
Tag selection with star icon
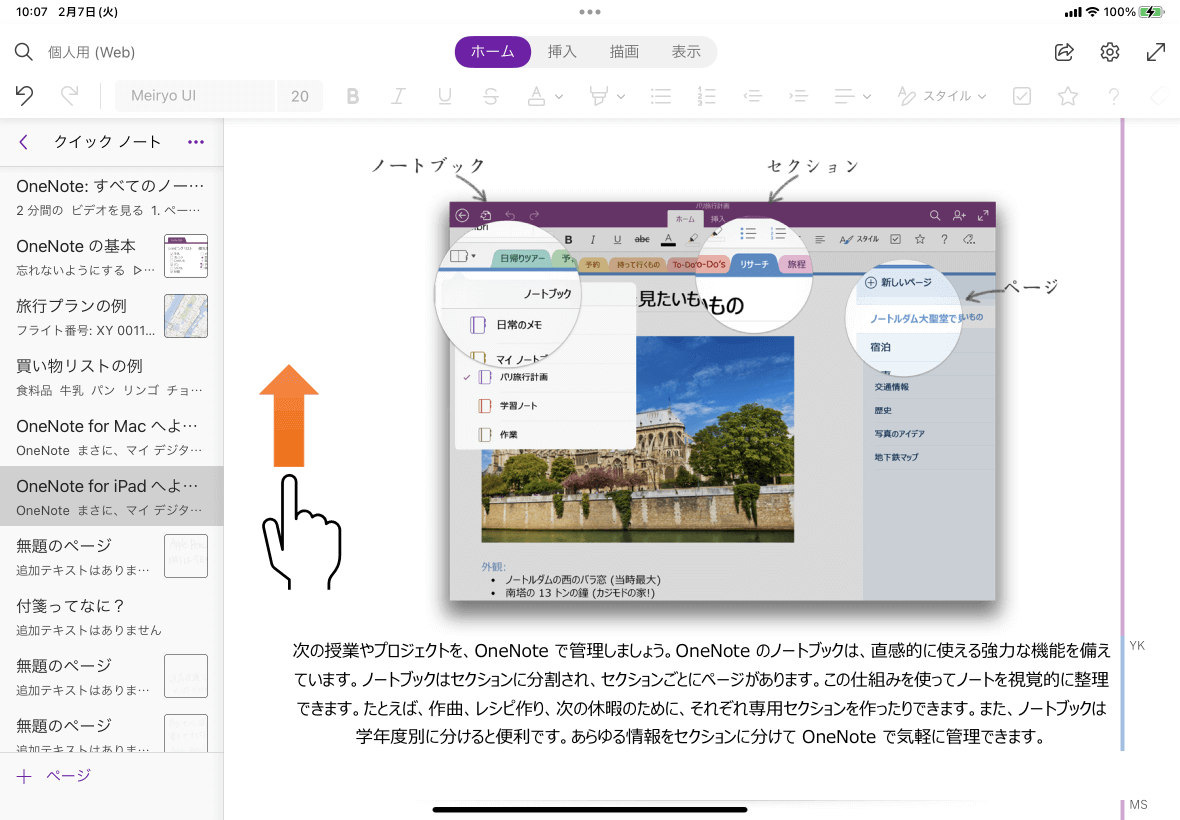(1068, 96)
